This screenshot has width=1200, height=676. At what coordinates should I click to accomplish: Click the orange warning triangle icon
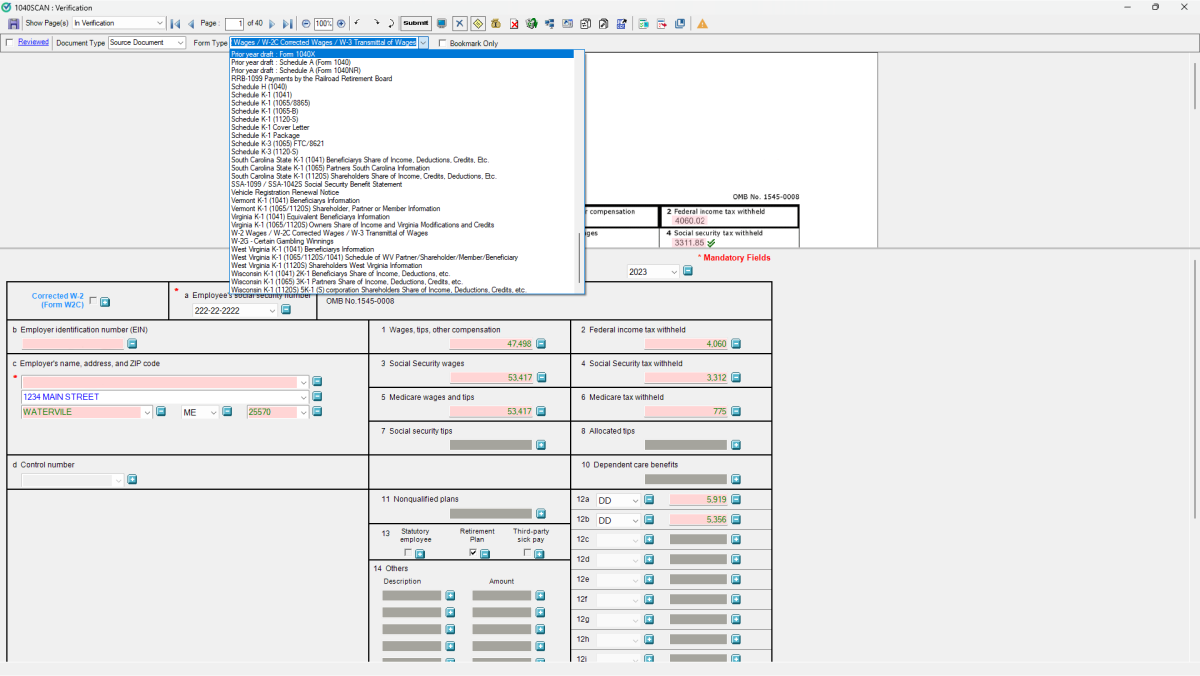click(x=702, y=23)
